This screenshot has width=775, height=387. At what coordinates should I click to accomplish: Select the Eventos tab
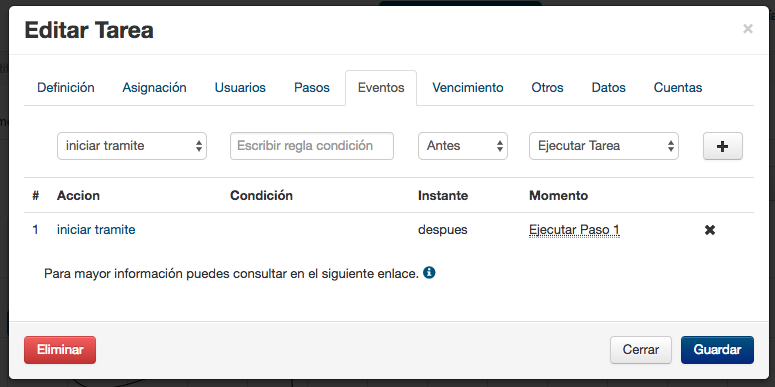[381, 87]
